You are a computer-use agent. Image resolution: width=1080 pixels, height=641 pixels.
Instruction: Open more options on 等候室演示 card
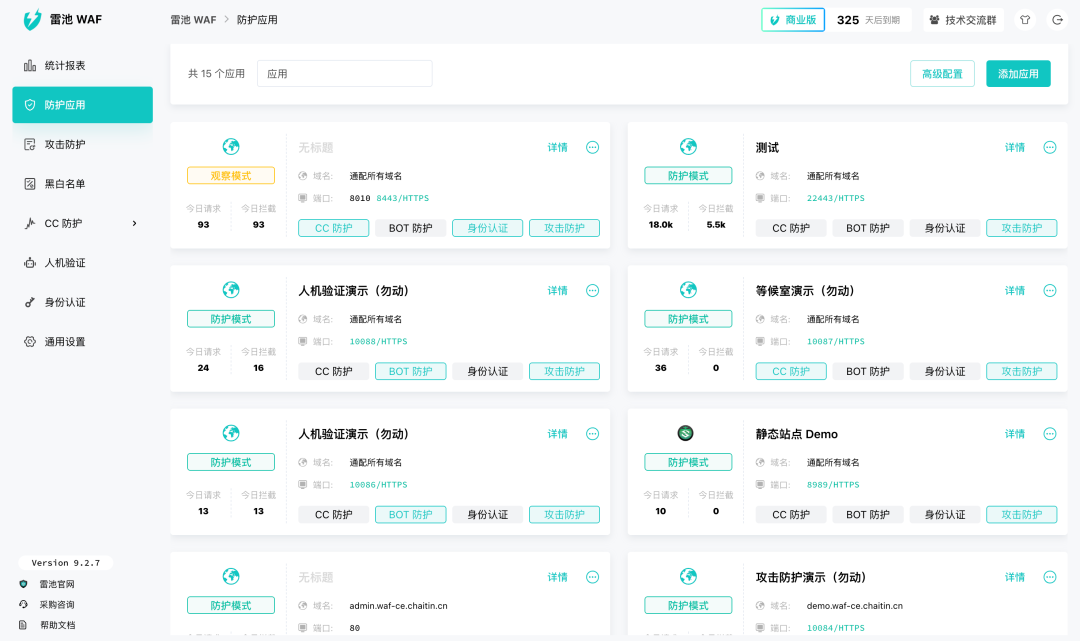[x=1050, y=291]
